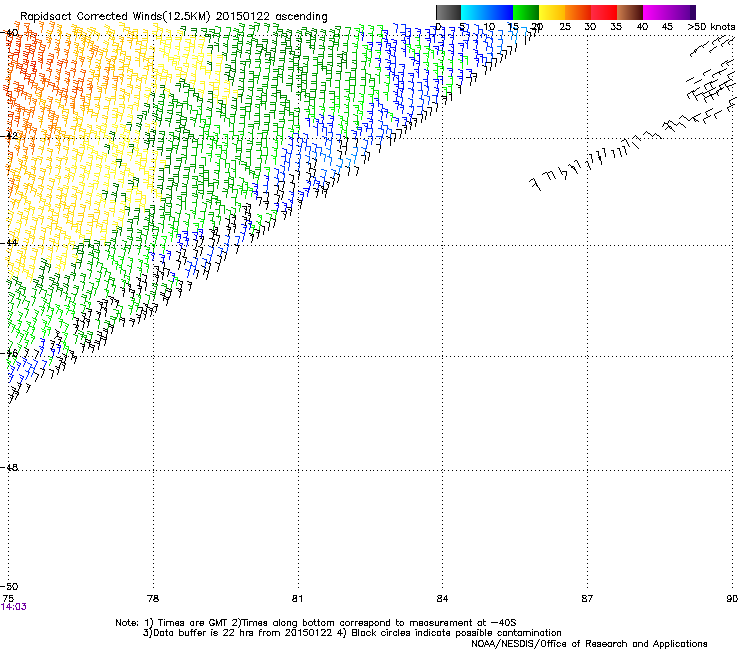Click the date '20150122' in the title
This screenshot has height=650, width=740.
tap(243, 17)
